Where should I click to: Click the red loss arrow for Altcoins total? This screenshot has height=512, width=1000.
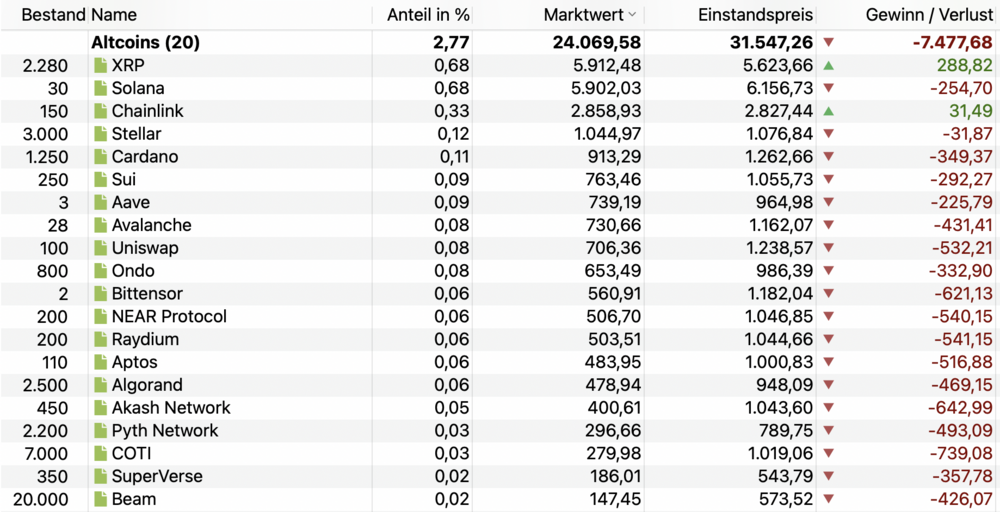(828, 42)
